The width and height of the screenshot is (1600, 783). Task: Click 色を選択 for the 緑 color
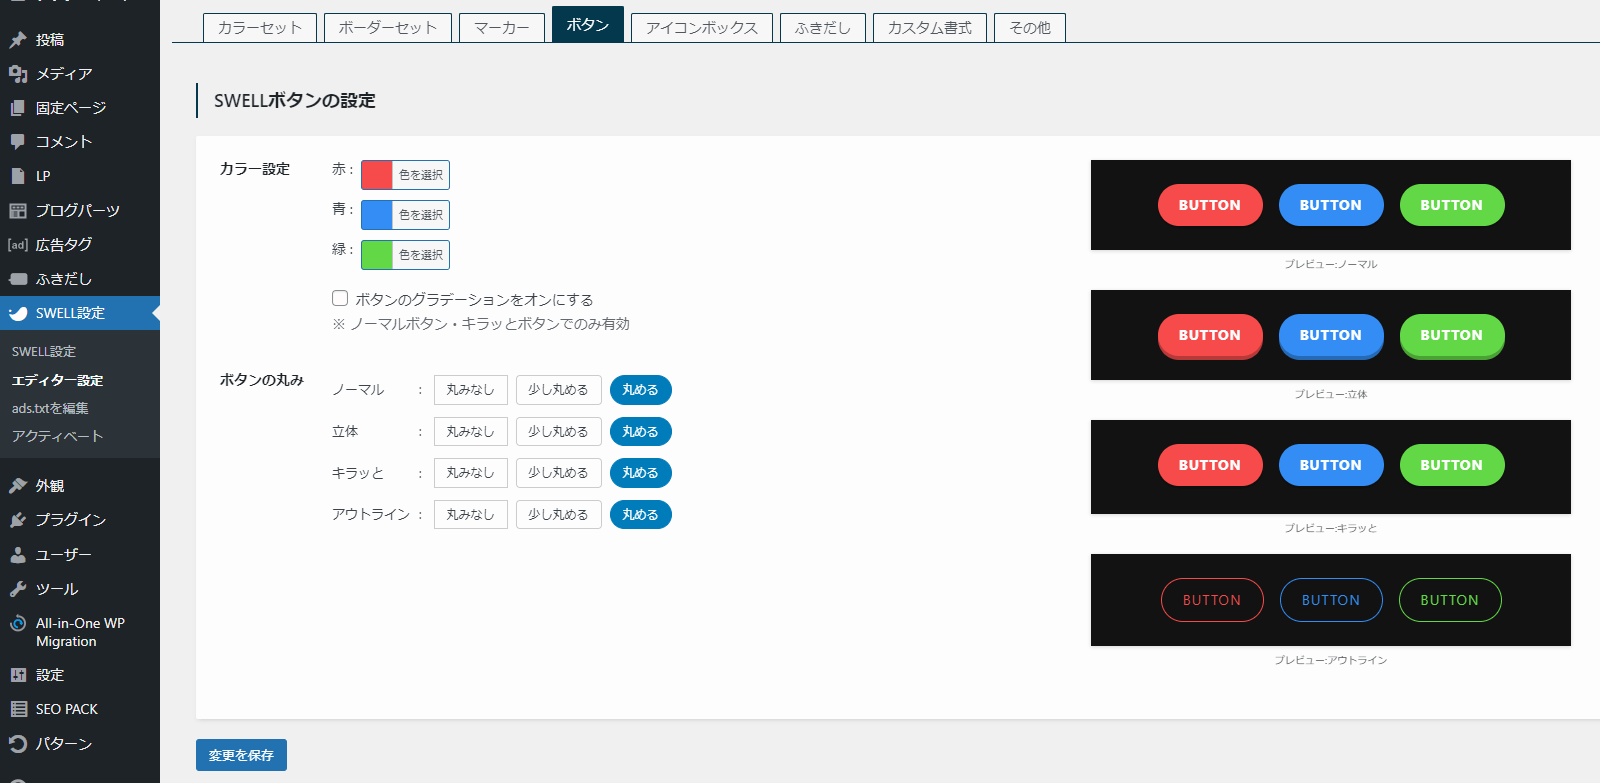coord(421,255)
